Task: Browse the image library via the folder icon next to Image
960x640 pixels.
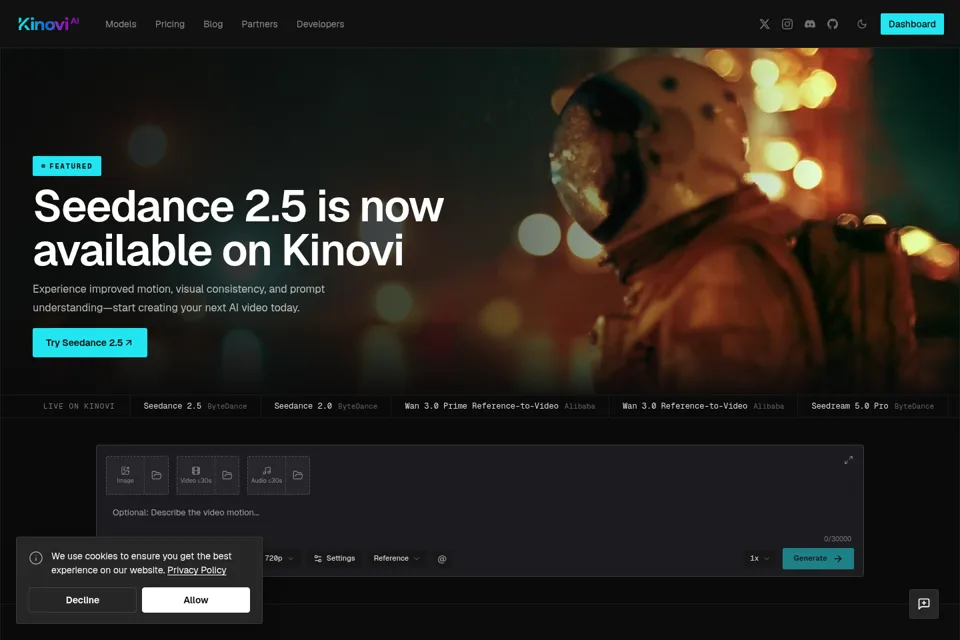Action: 156,475
